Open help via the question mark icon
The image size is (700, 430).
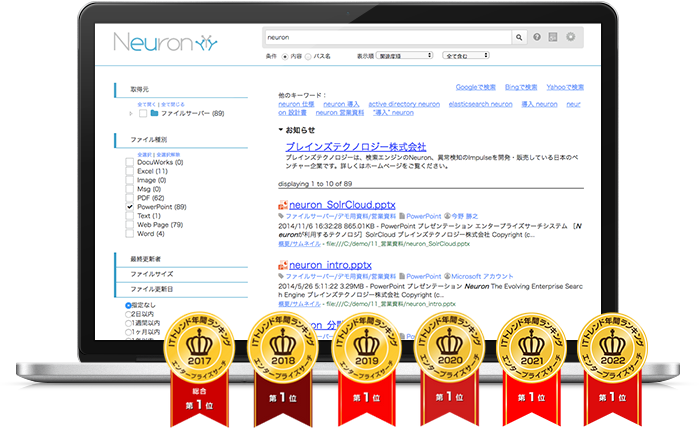(x=537, y=37)
